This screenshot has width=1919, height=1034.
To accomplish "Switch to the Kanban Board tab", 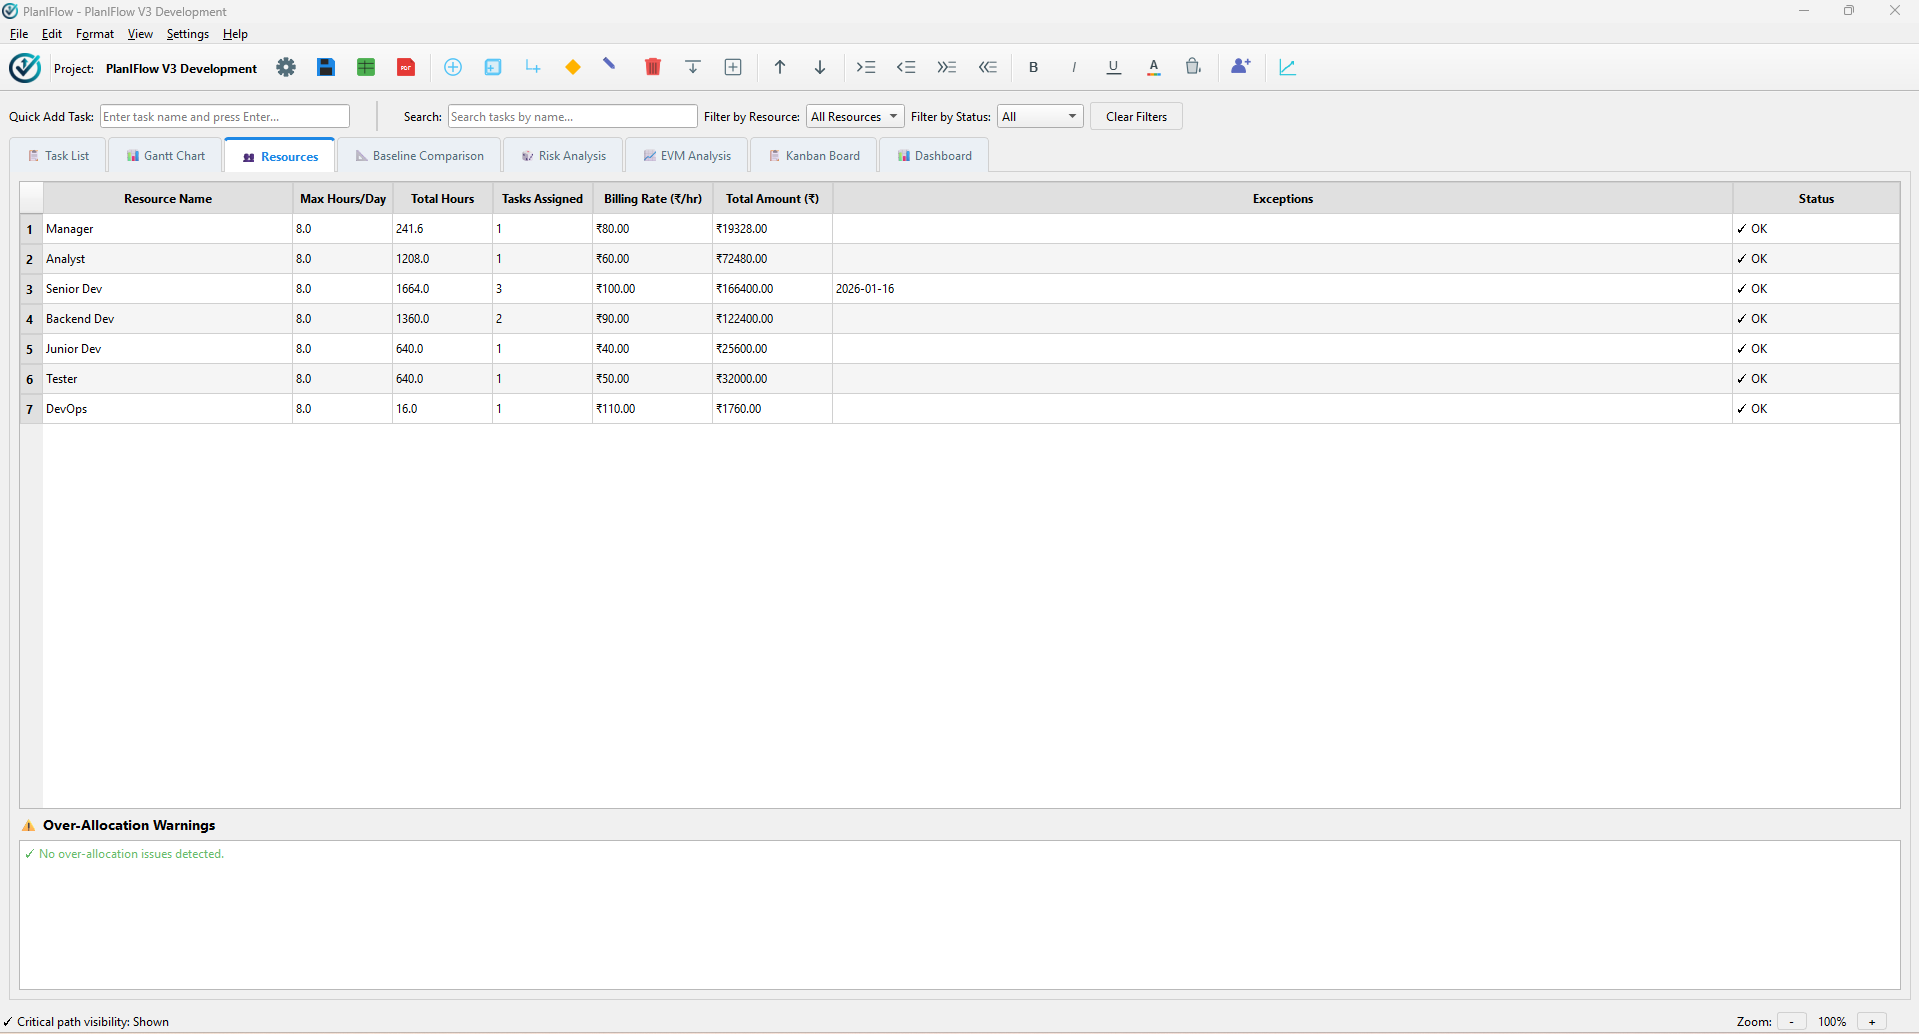I will point(814,156).
